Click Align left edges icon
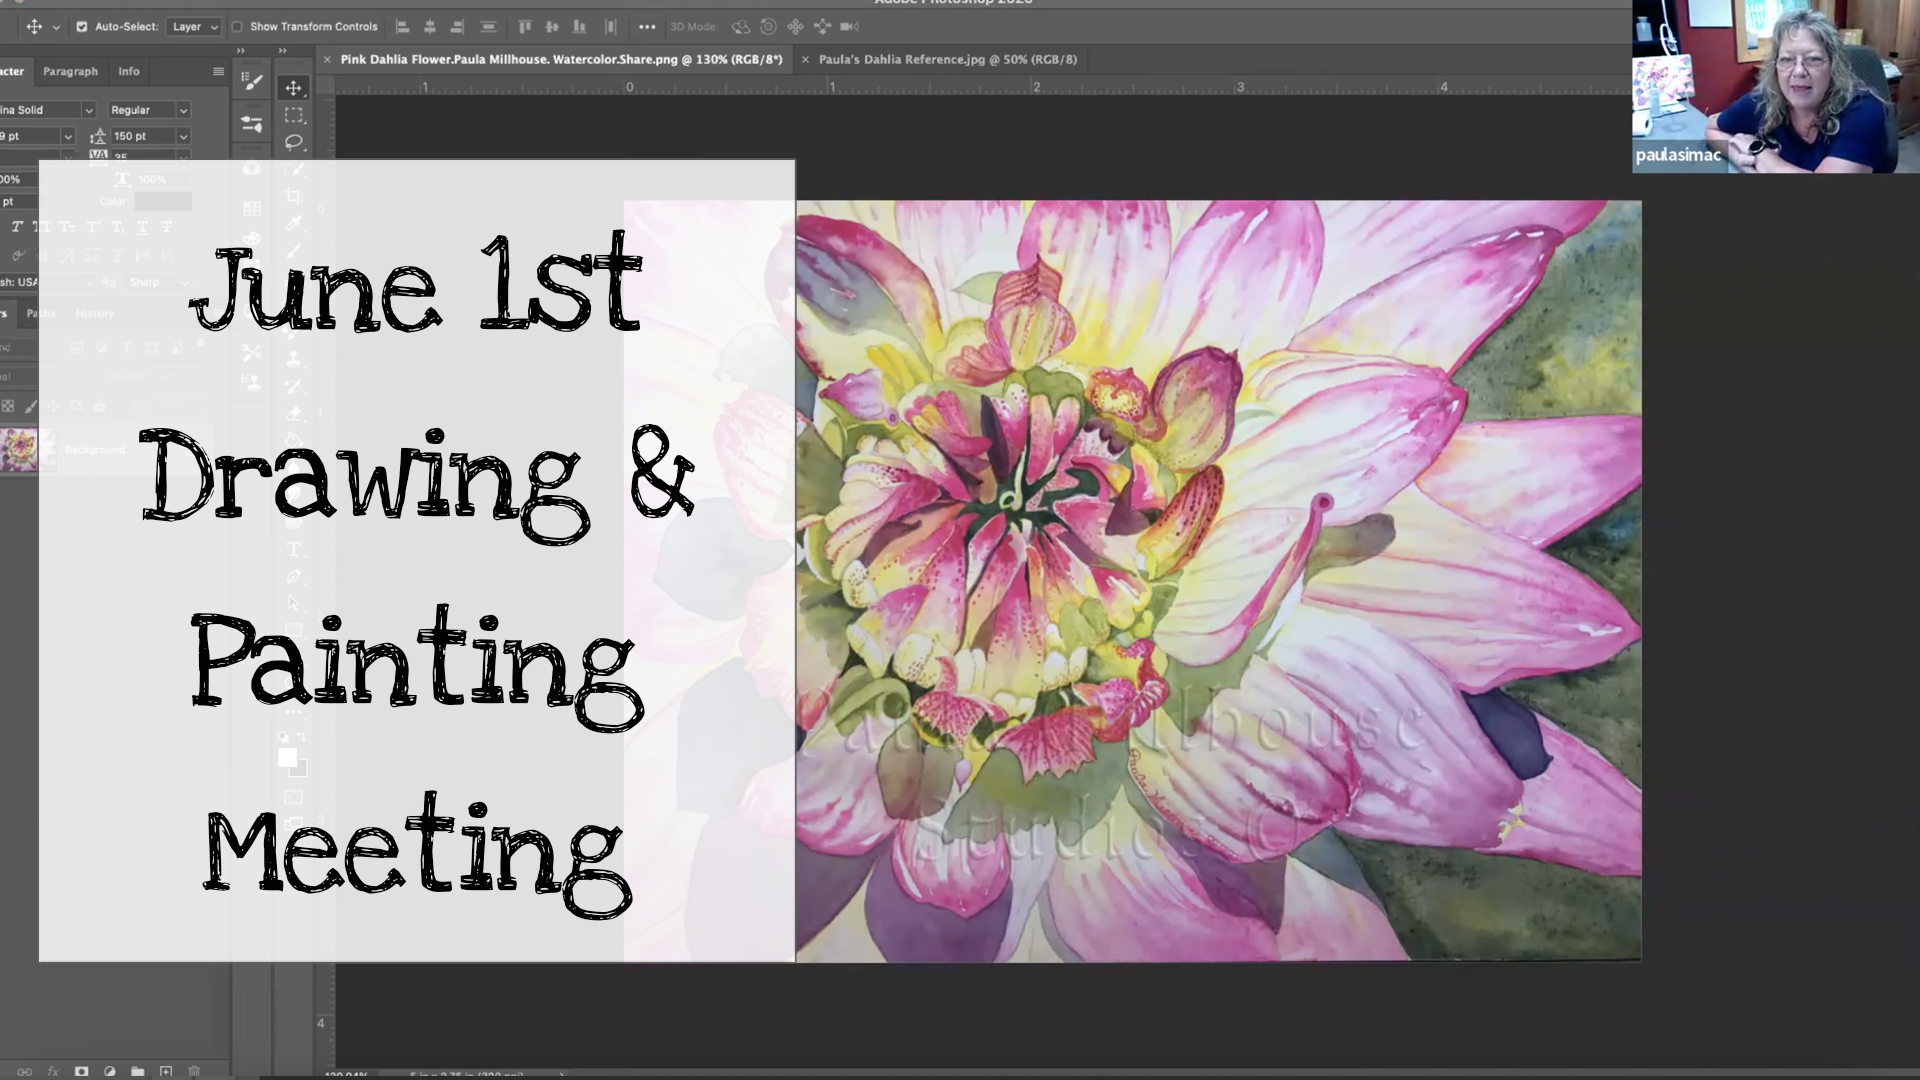 point(402,27)
